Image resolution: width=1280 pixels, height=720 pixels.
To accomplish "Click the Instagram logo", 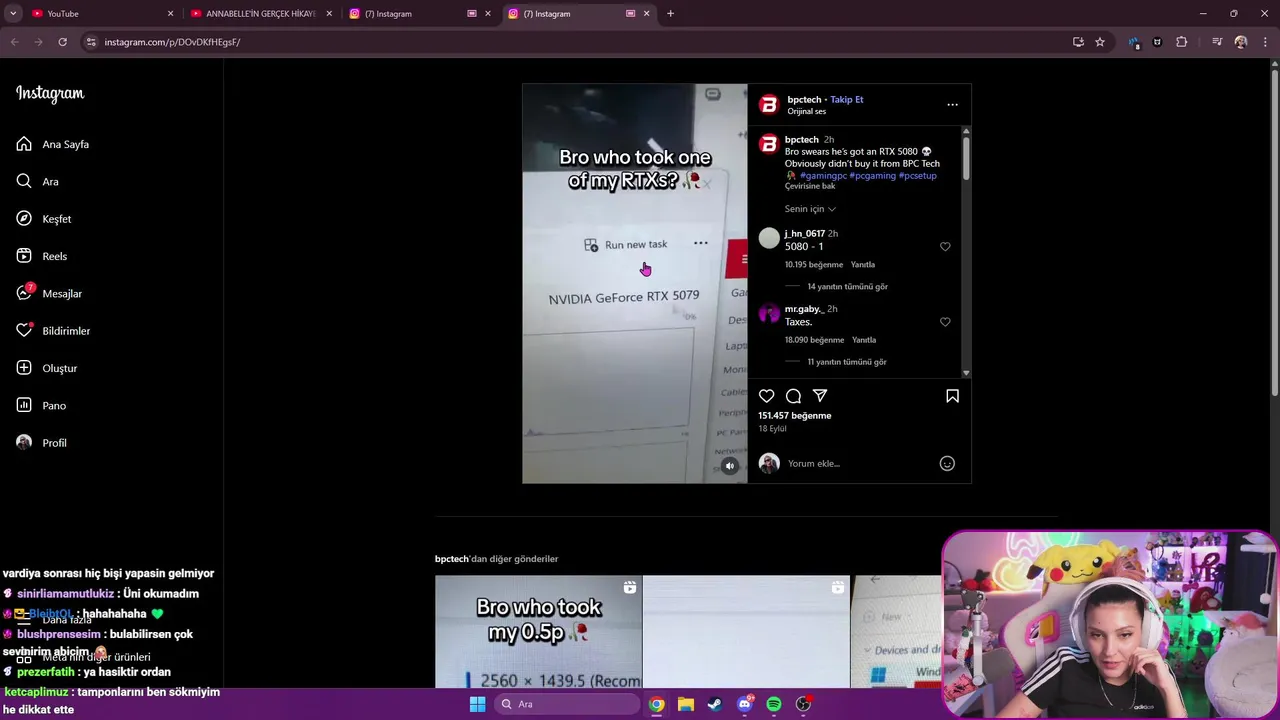I will (x=50, y=94).
